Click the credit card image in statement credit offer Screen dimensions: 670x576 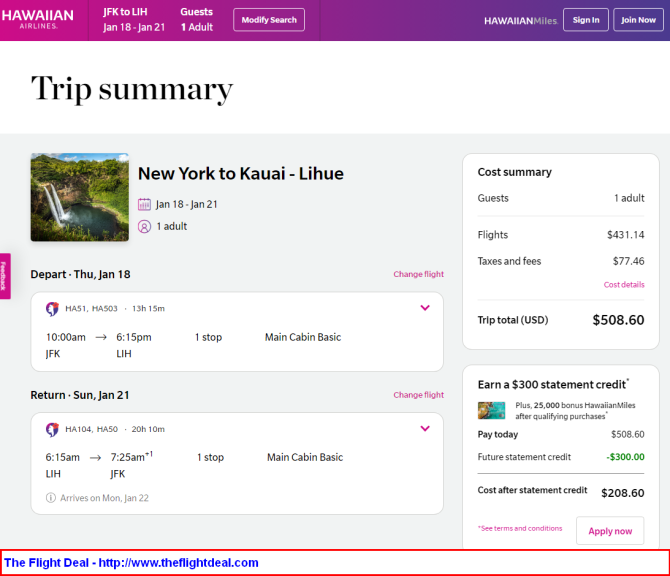491,411
